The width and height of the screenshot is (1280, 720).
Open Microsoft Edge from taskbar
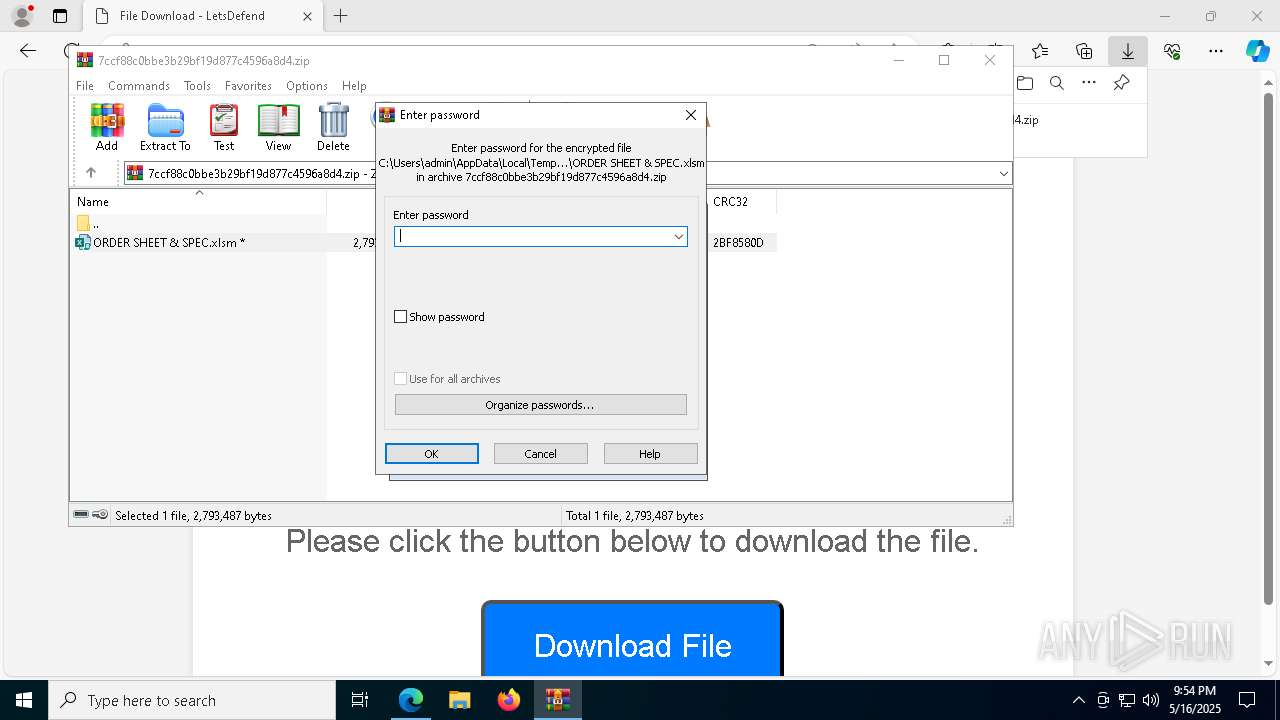(x=411, y=700)
